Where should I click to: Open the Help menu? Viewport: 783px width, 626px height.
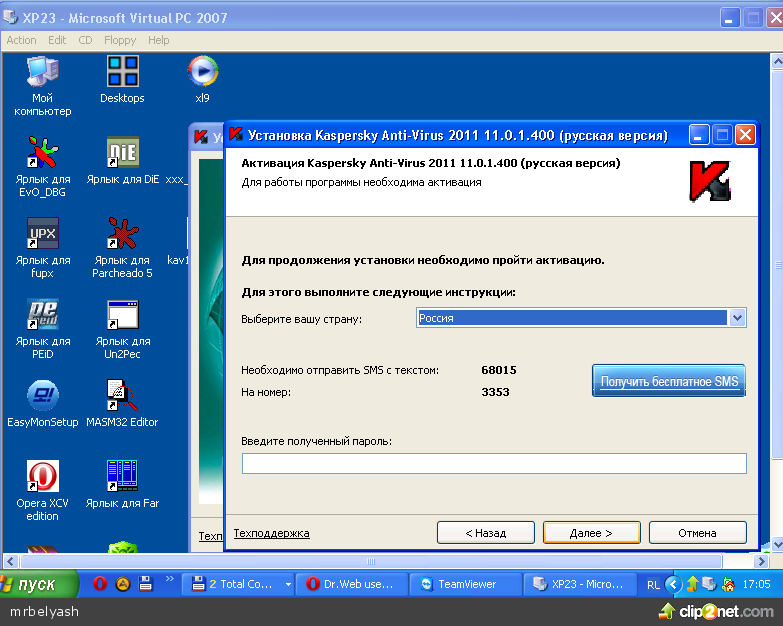pyautogui.click(x=158, y=40)
